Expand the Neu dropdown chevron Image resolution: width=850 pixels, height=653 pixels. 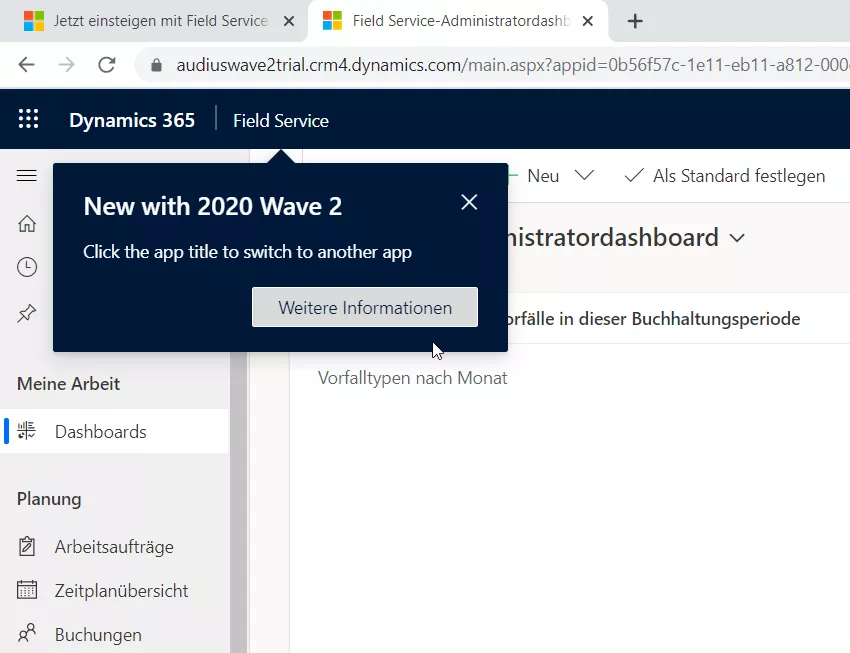[x=584, y=176]
